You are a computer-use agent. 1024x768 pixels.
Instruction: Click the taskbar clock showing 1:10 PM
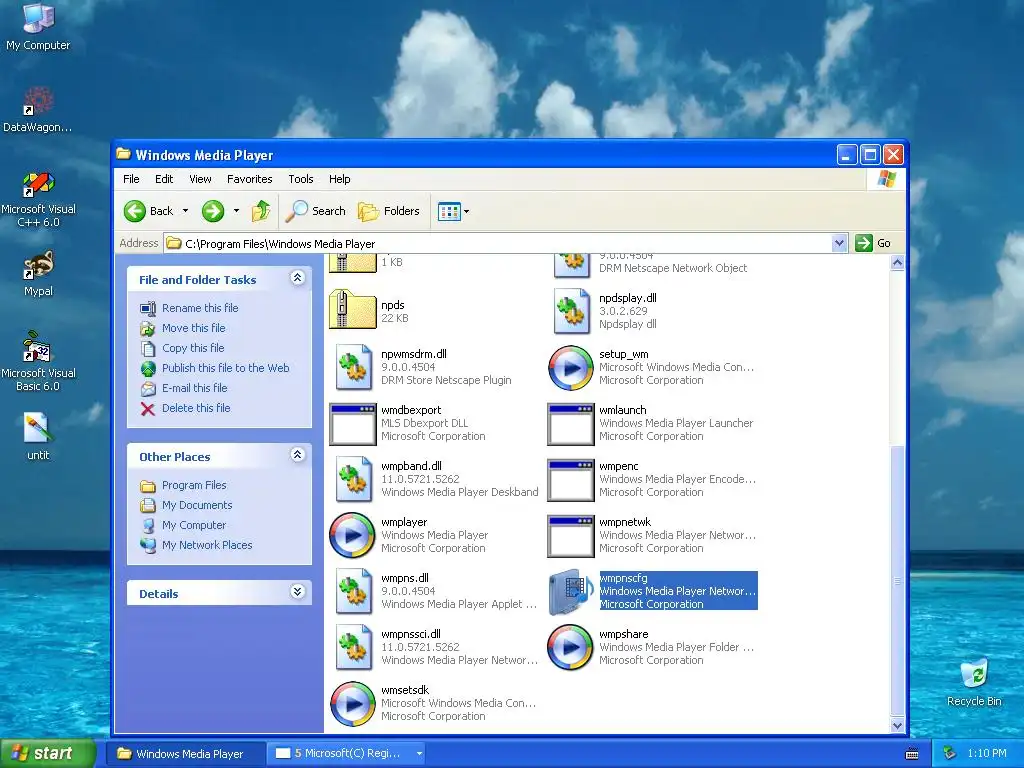987,754
